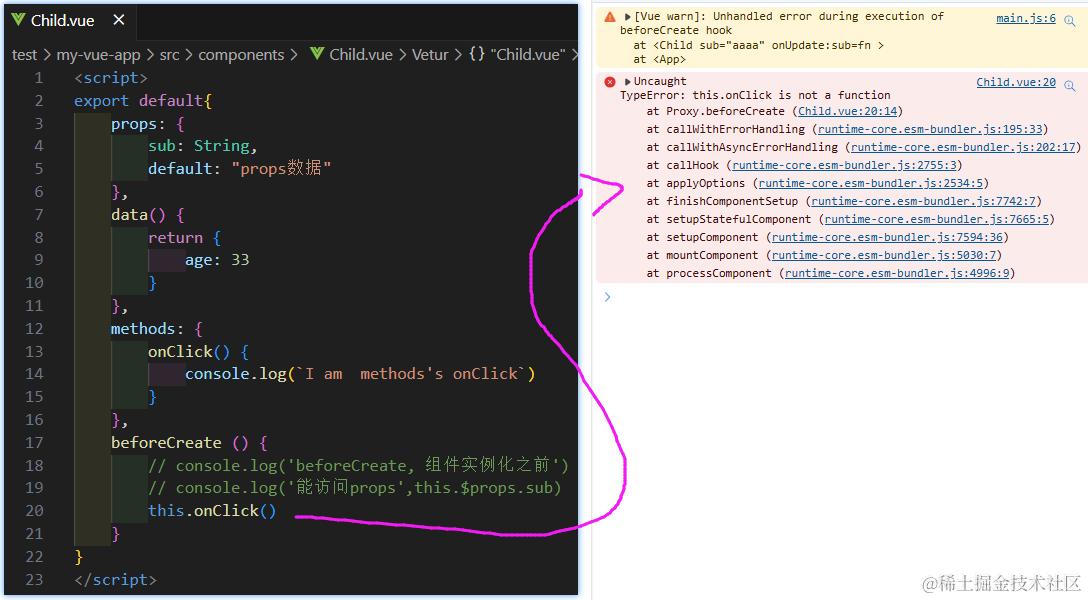Click the console.log 'I am methods's onClick' line
The width and height of the screenshot is (1088, 600).
[359, 374]
